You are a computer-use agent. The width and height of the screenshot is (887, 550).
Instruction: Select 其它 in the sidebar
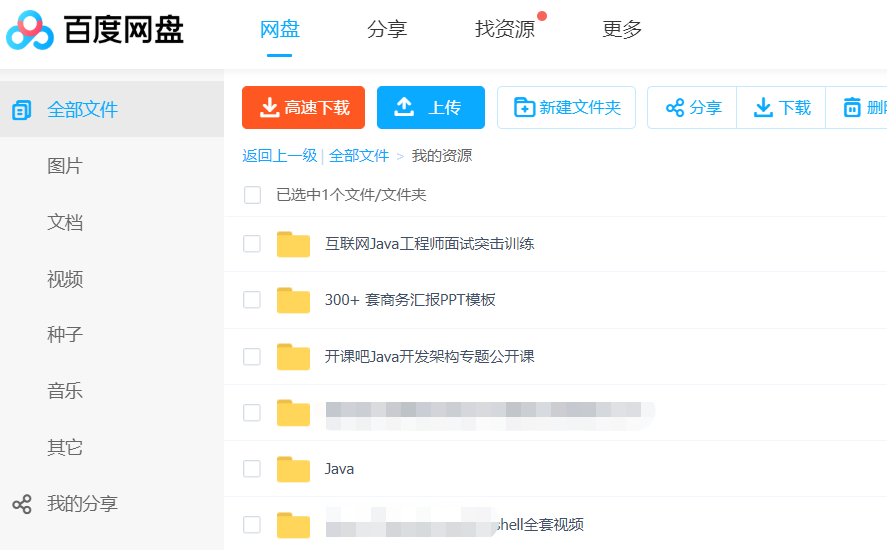[65, 448]
